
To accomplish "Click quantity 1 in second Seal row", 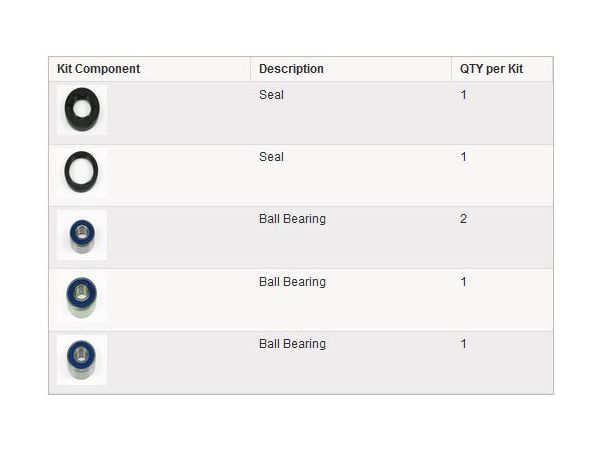I will coord(463,157).
